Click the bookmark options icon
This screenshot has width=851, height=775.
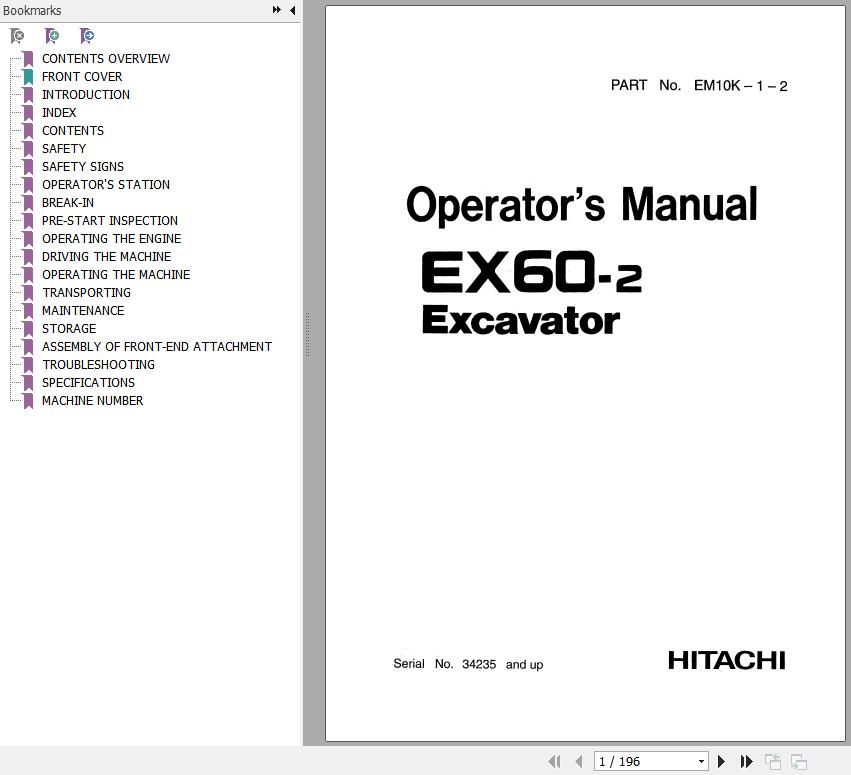(87, 36)
